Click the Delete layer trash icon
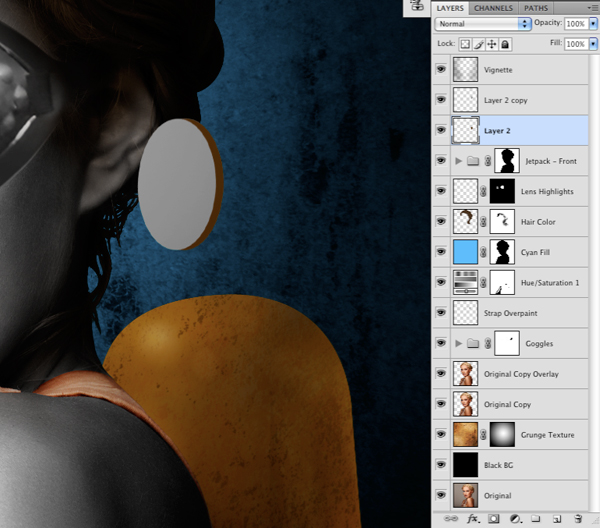Image resolution: width=600 pixels, height=528 pixels. click(578, 519)
